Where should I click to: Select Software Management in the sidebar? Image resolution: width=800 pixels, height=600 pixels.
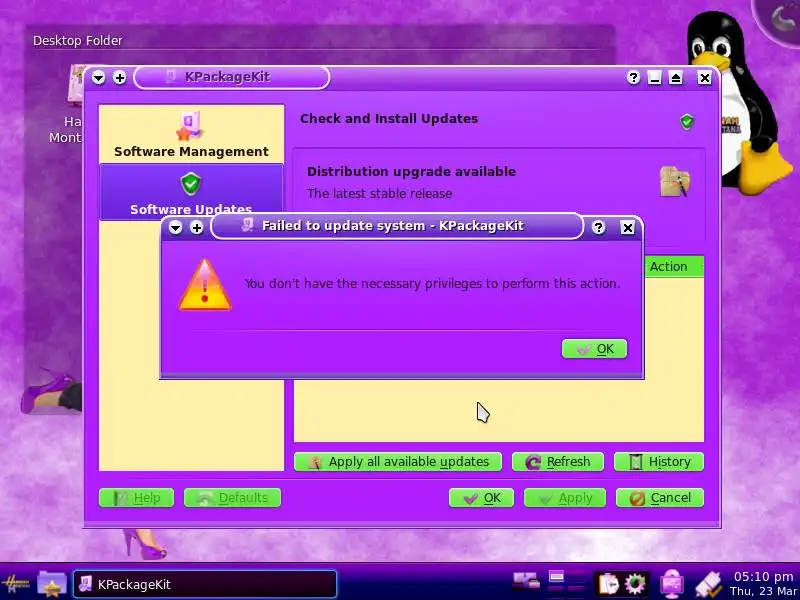click(x=191, y=134)
